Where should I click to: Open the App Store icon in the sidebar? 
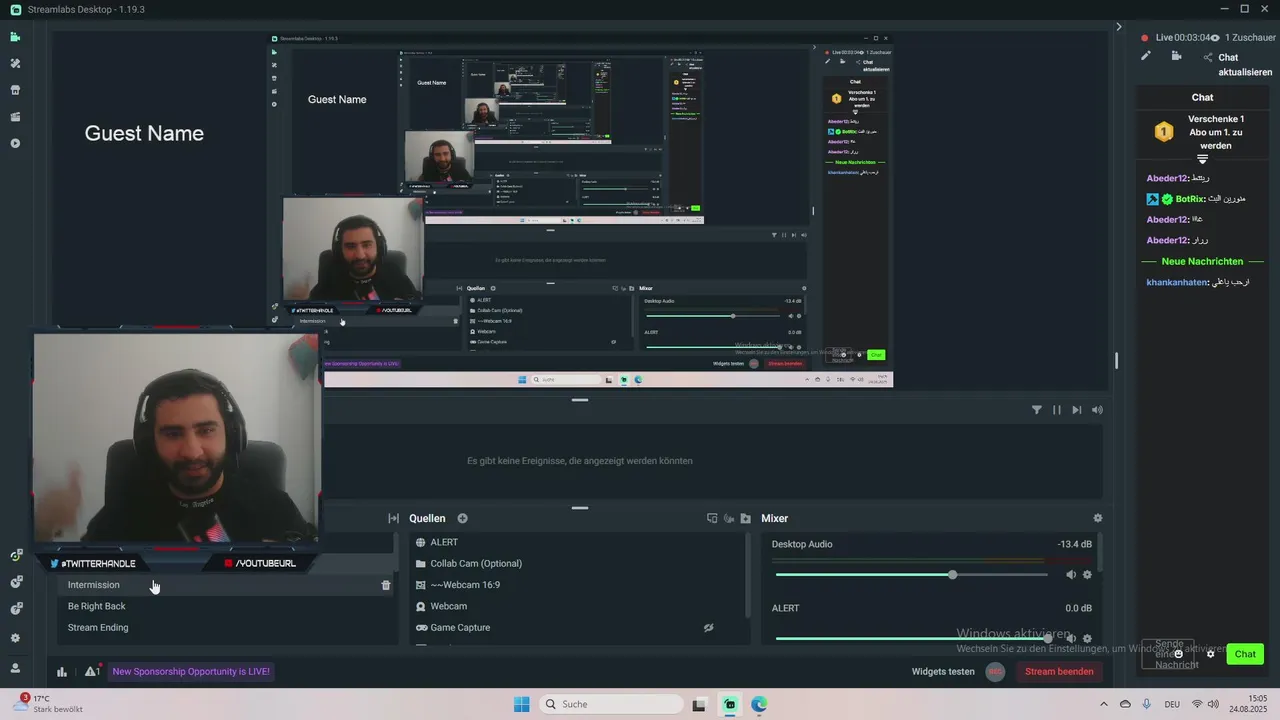click(x=15, y=90)
